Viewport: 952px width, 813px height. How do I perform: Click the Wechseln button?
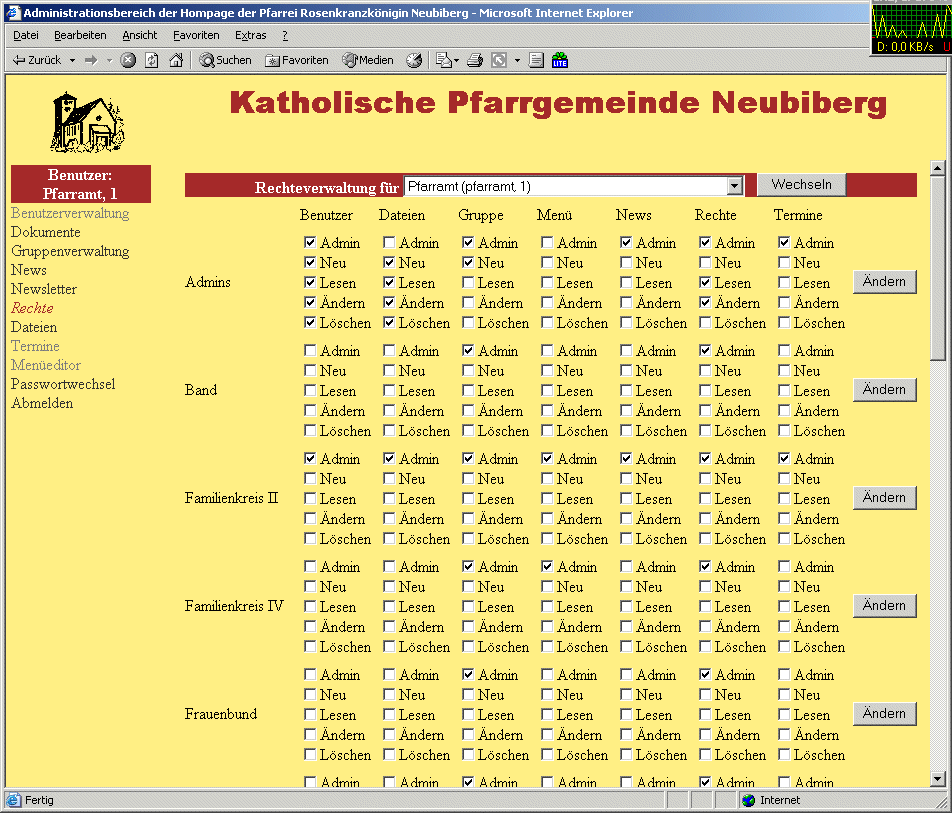click(x=801, y=185)
